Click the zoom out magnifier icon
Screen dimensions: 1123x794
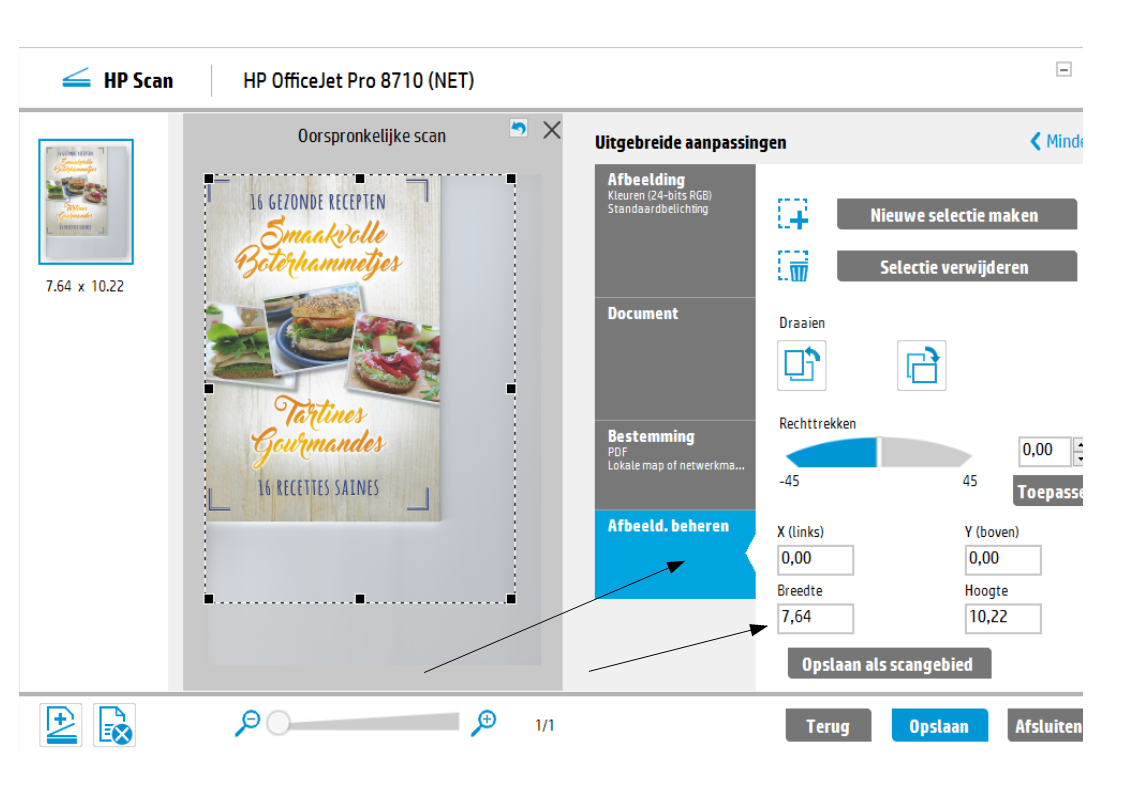[x=249, y=721]
